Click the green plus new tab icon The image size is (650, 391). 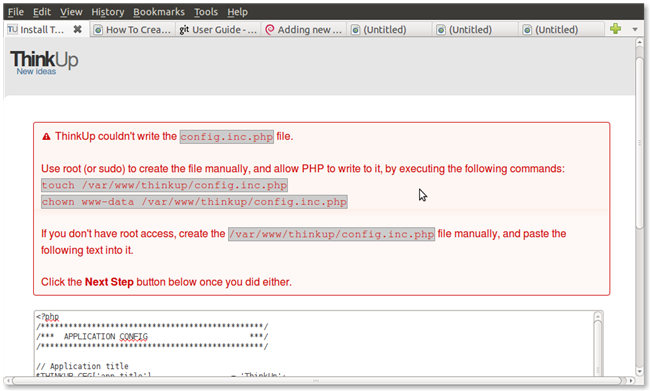(x=616, y=29)
